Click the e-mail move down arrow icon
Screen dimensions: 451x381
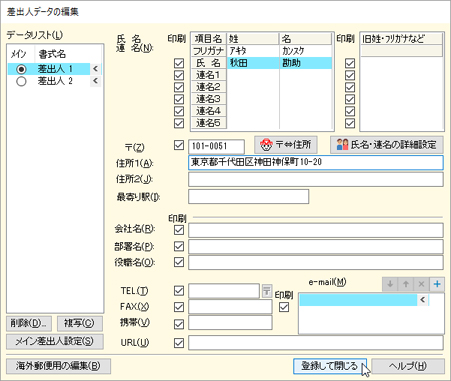pos(390,284)
